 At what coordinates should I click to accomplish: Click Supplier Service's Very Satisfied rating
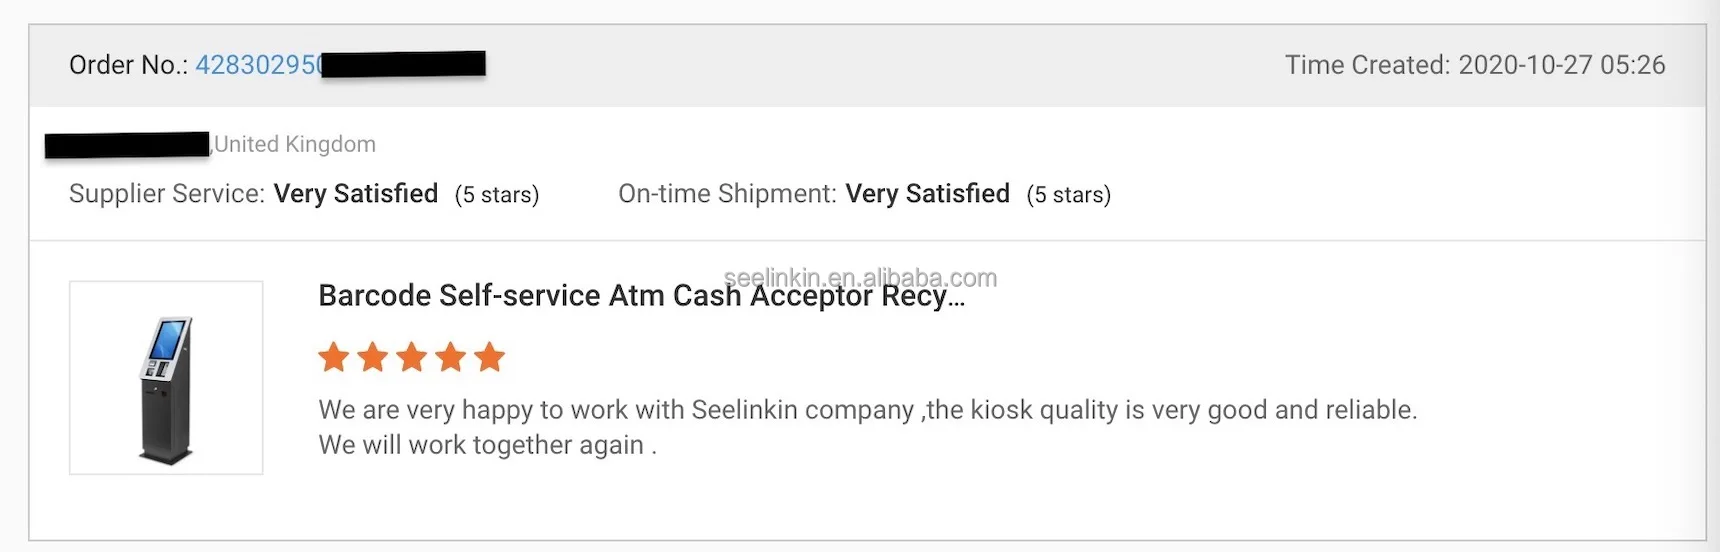pos(356,194)
